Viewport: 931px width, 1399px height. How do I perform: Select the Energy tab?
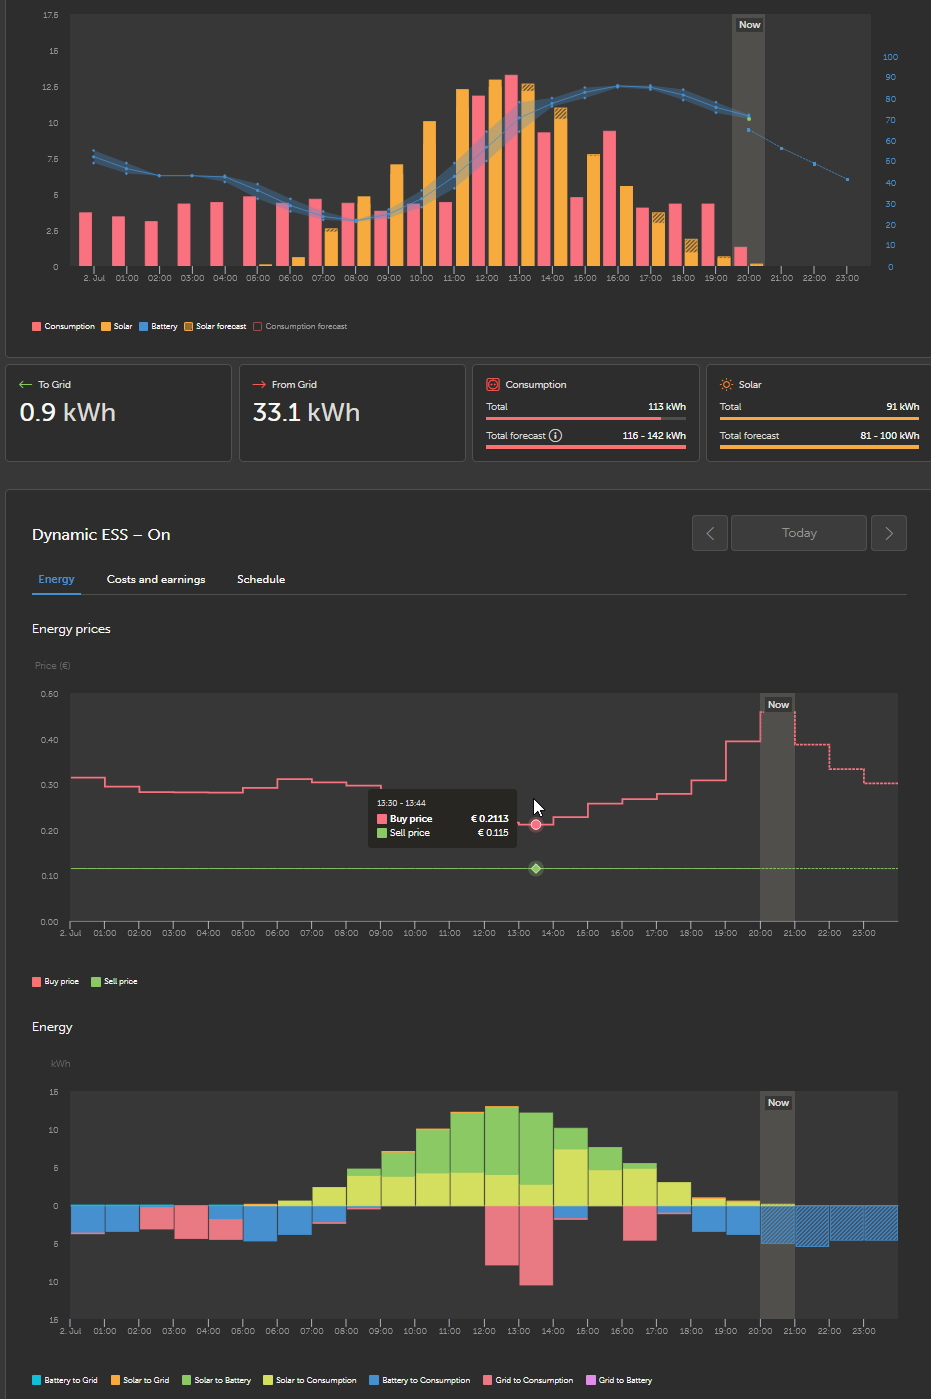point(56,579)
